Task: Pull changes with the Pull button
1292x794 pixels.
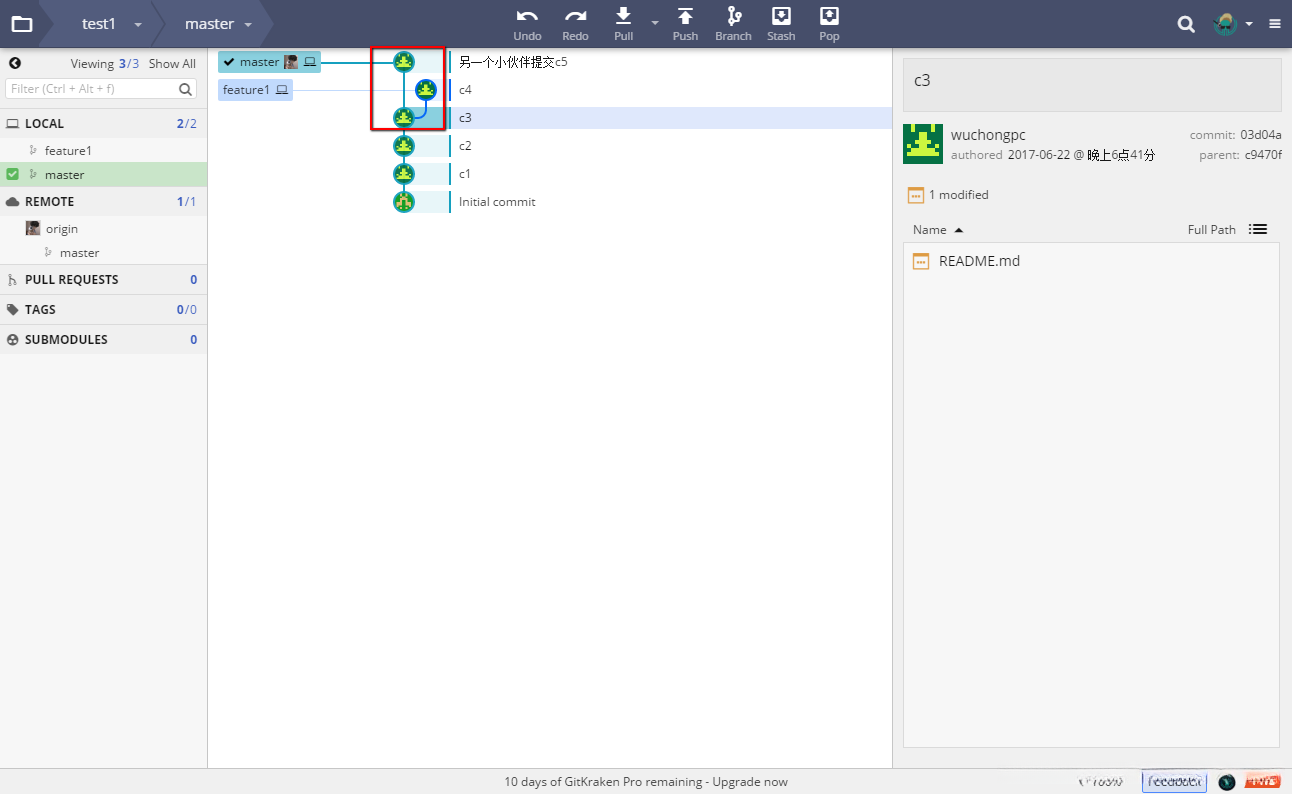Action: click(x=624, y=25)
